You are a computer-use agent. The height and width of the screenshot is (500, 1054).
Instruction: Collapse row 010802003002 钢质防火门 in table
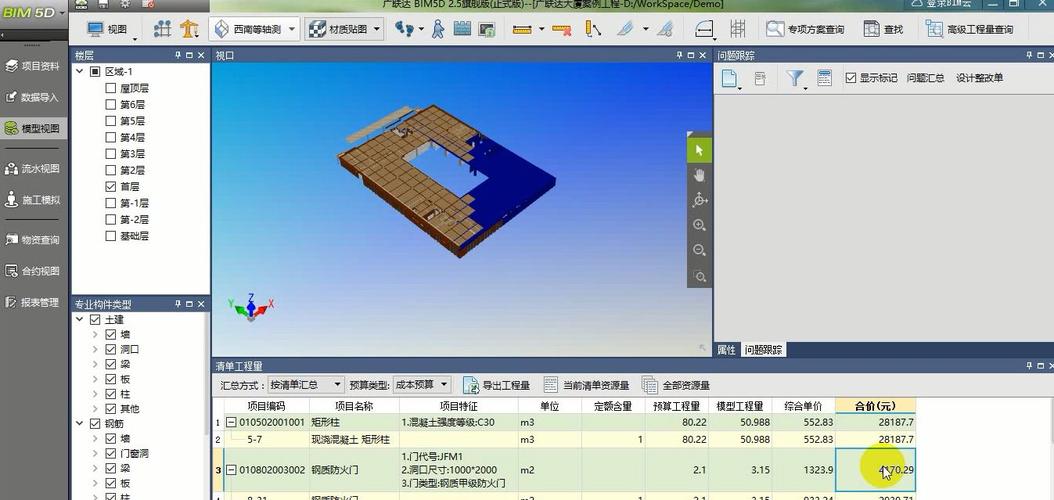point(231,470)
